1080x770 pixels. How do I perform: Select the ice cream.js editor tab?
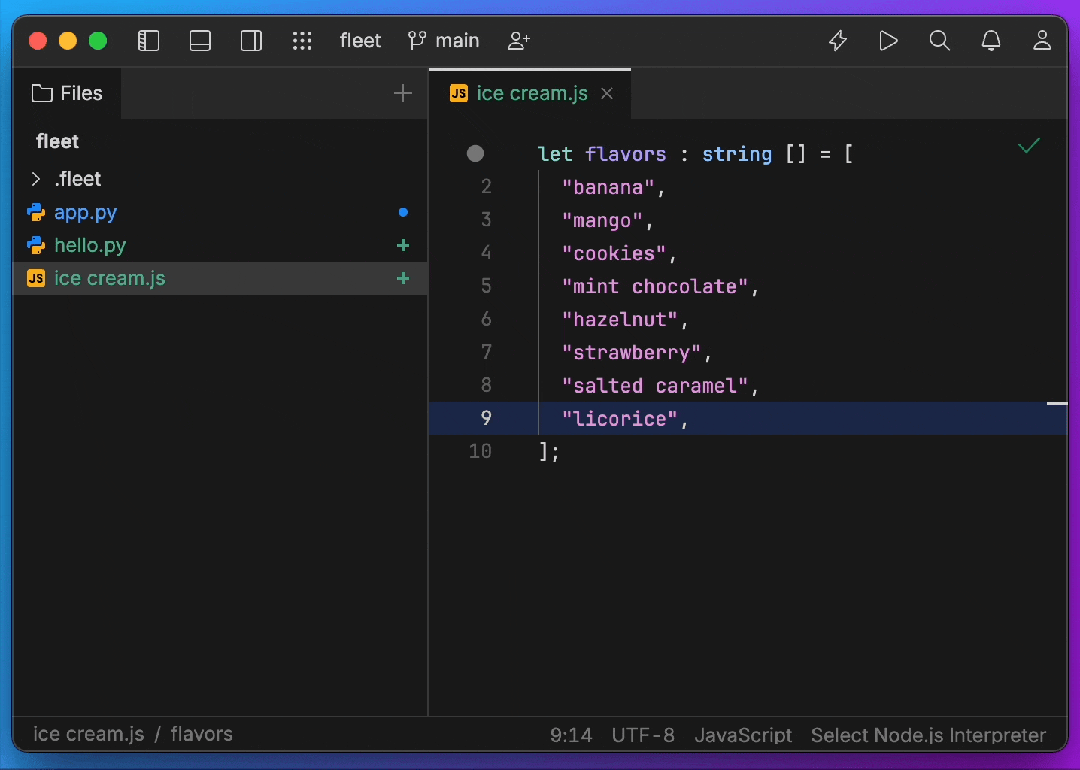pos(531,94)
